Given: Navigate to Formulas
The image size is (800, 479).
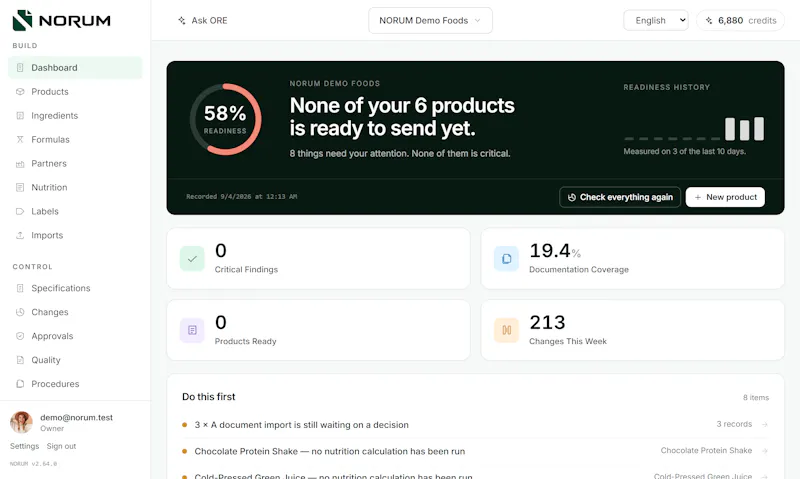Looking at the screenshot, I should (x=75, y=139).
